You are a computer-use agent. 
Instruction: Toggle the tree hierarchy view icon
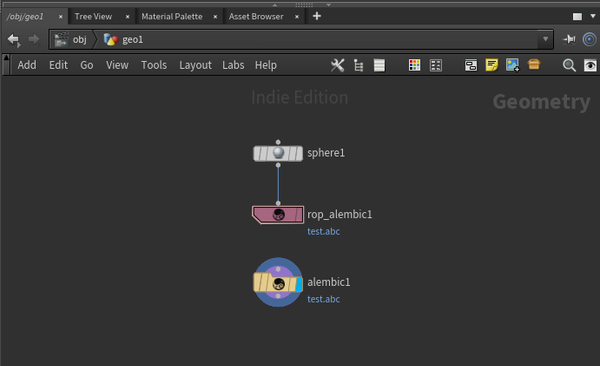tap(359, 65)
